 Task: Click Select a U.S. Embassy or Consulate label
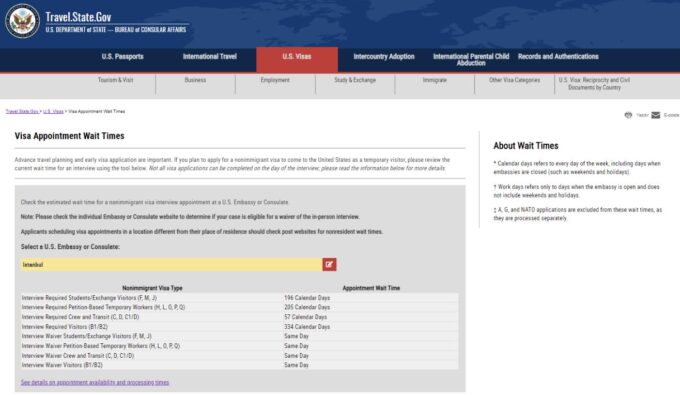click(70, 247)
